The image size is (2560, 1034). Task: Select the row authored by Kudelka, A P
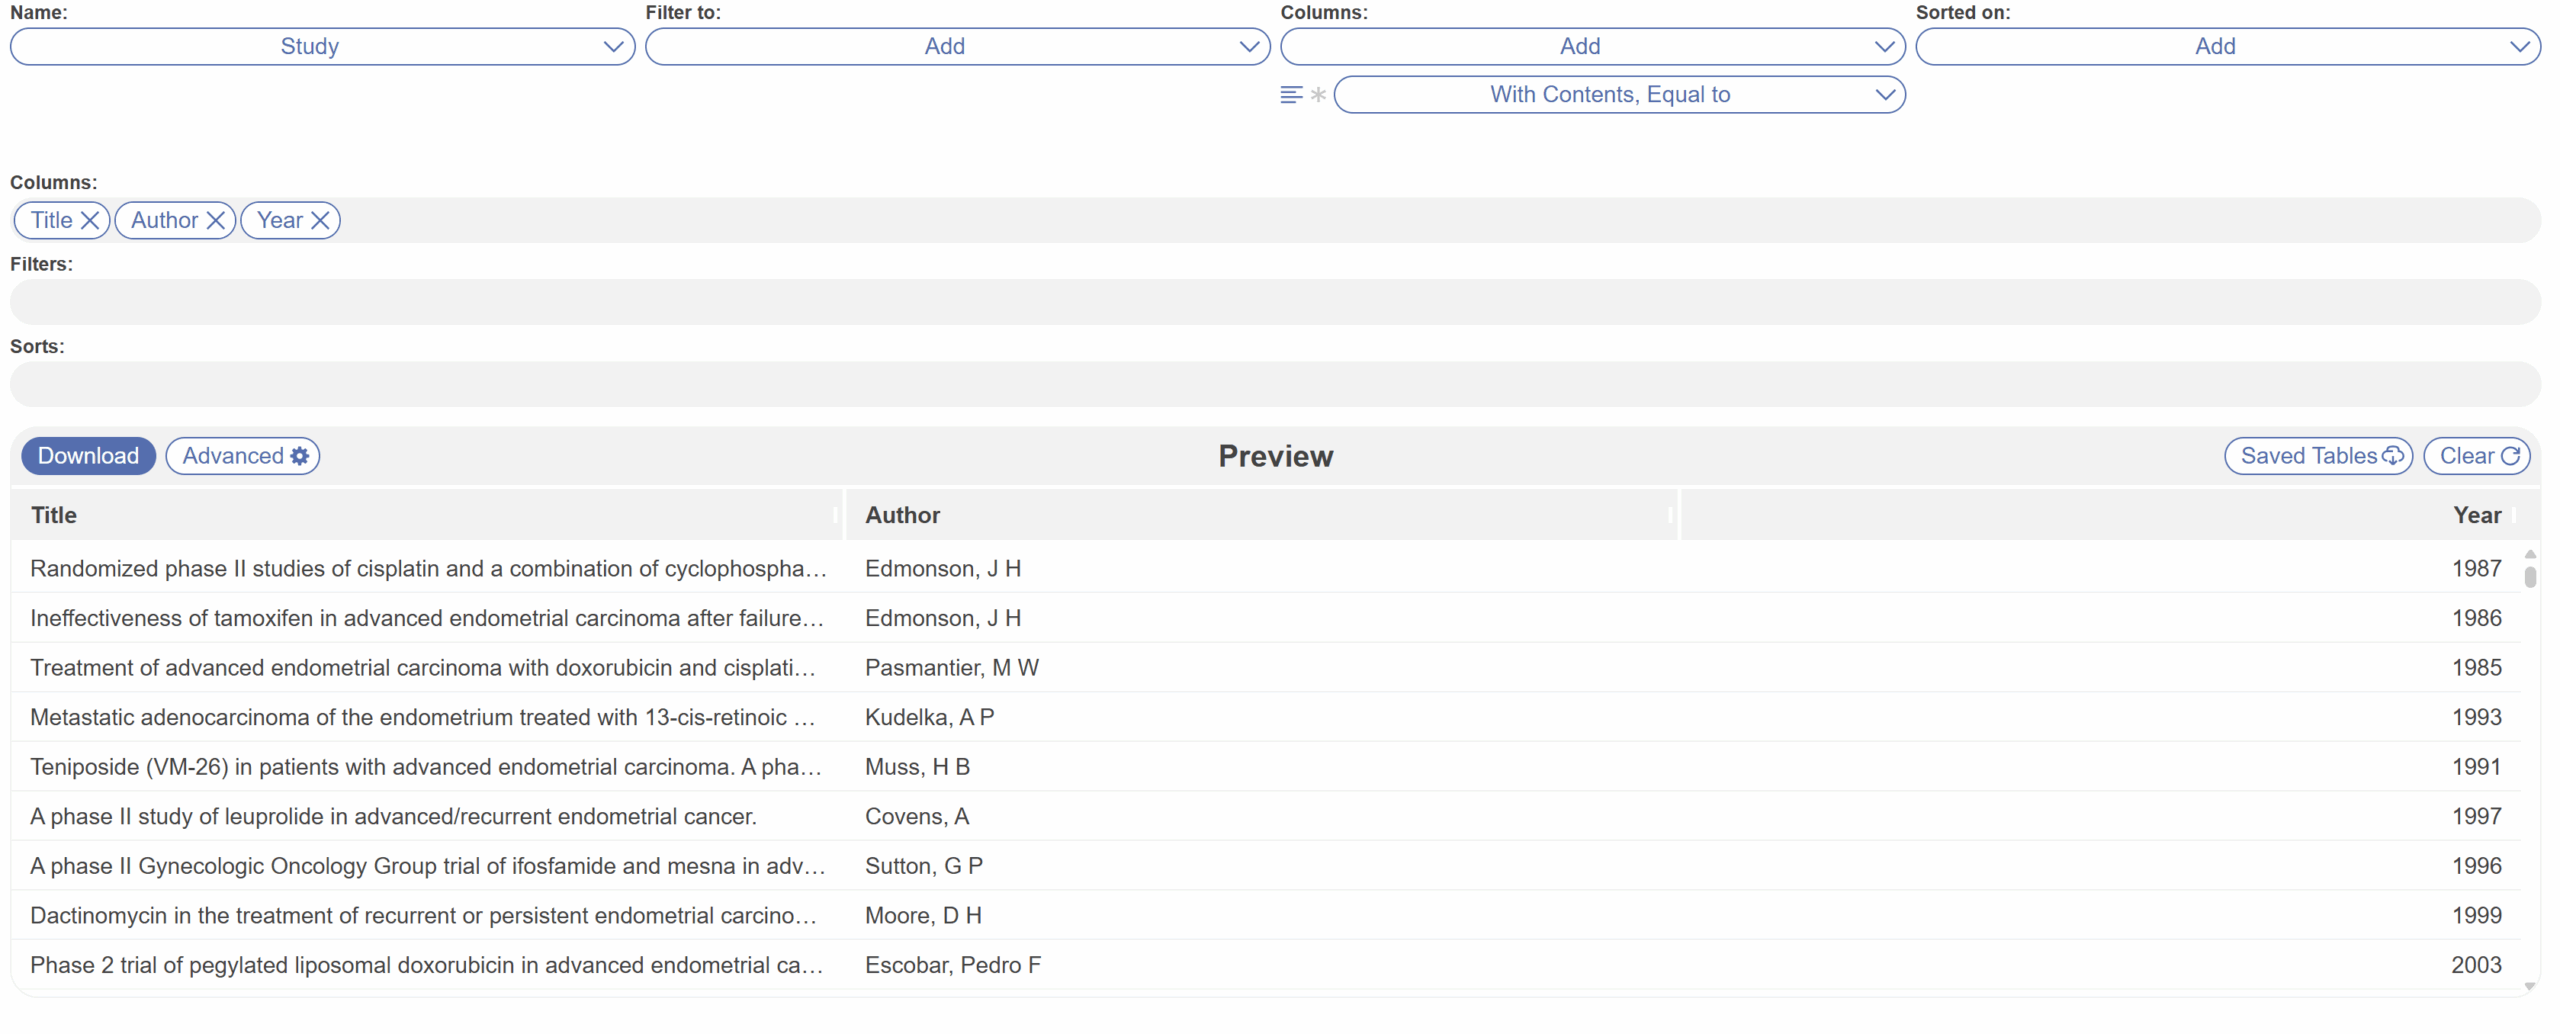(x=929, y=717)
